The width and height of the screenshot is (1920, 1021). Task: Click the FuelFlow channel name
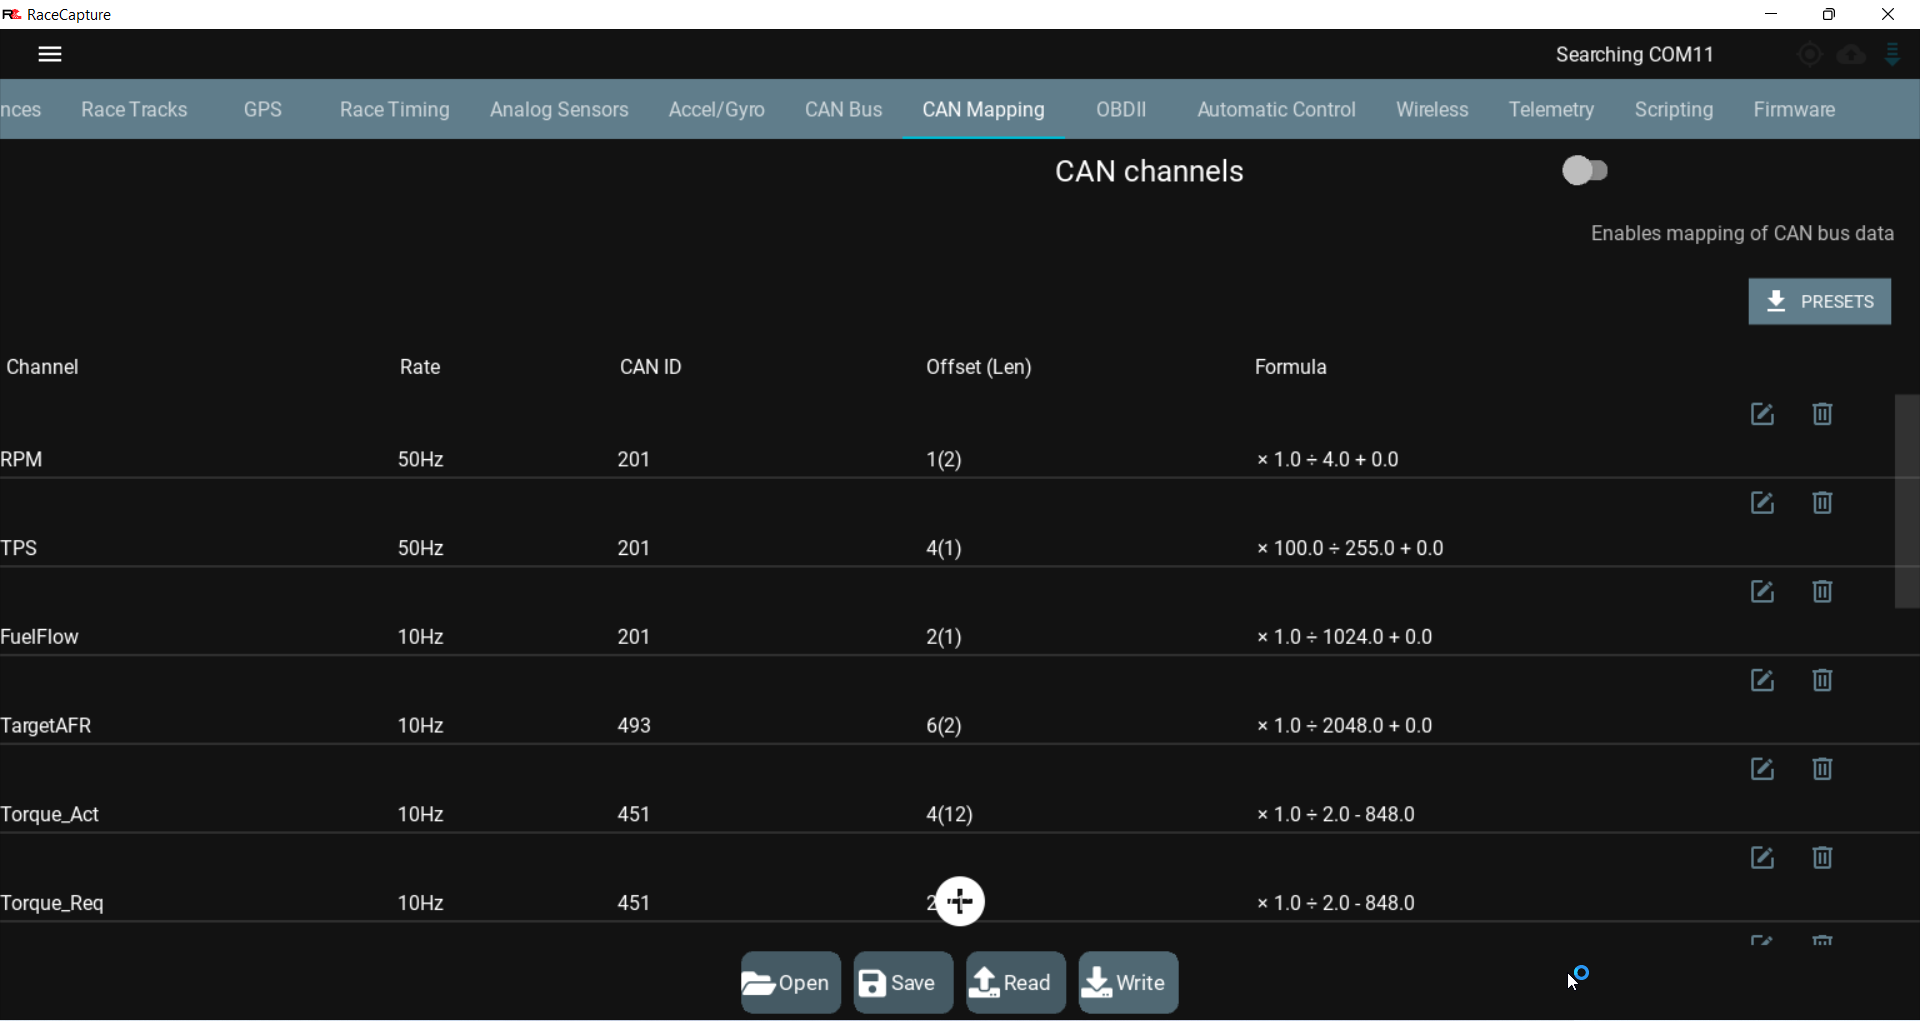(x=40, y=637)
